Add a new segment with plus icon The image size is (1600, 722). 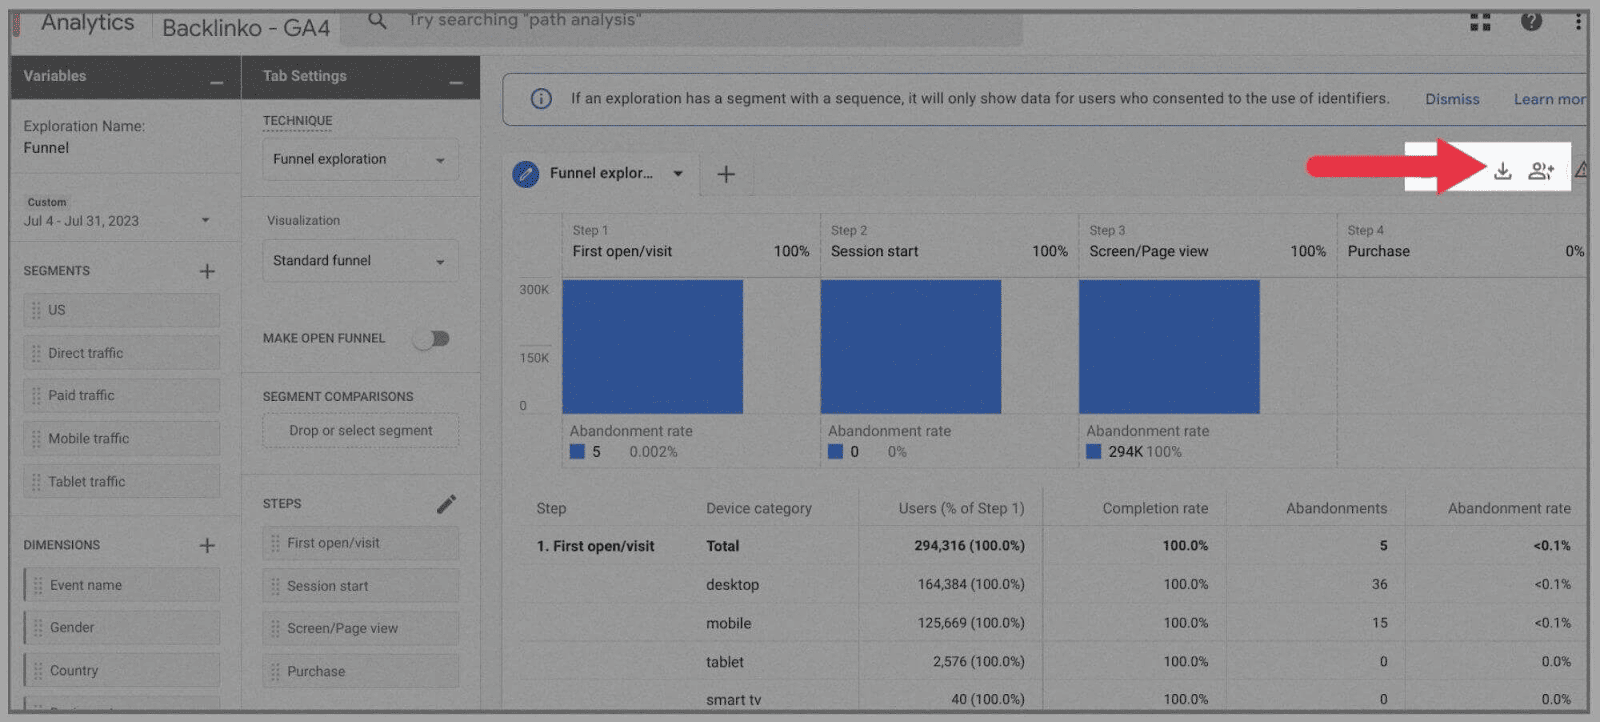[207, 271]
